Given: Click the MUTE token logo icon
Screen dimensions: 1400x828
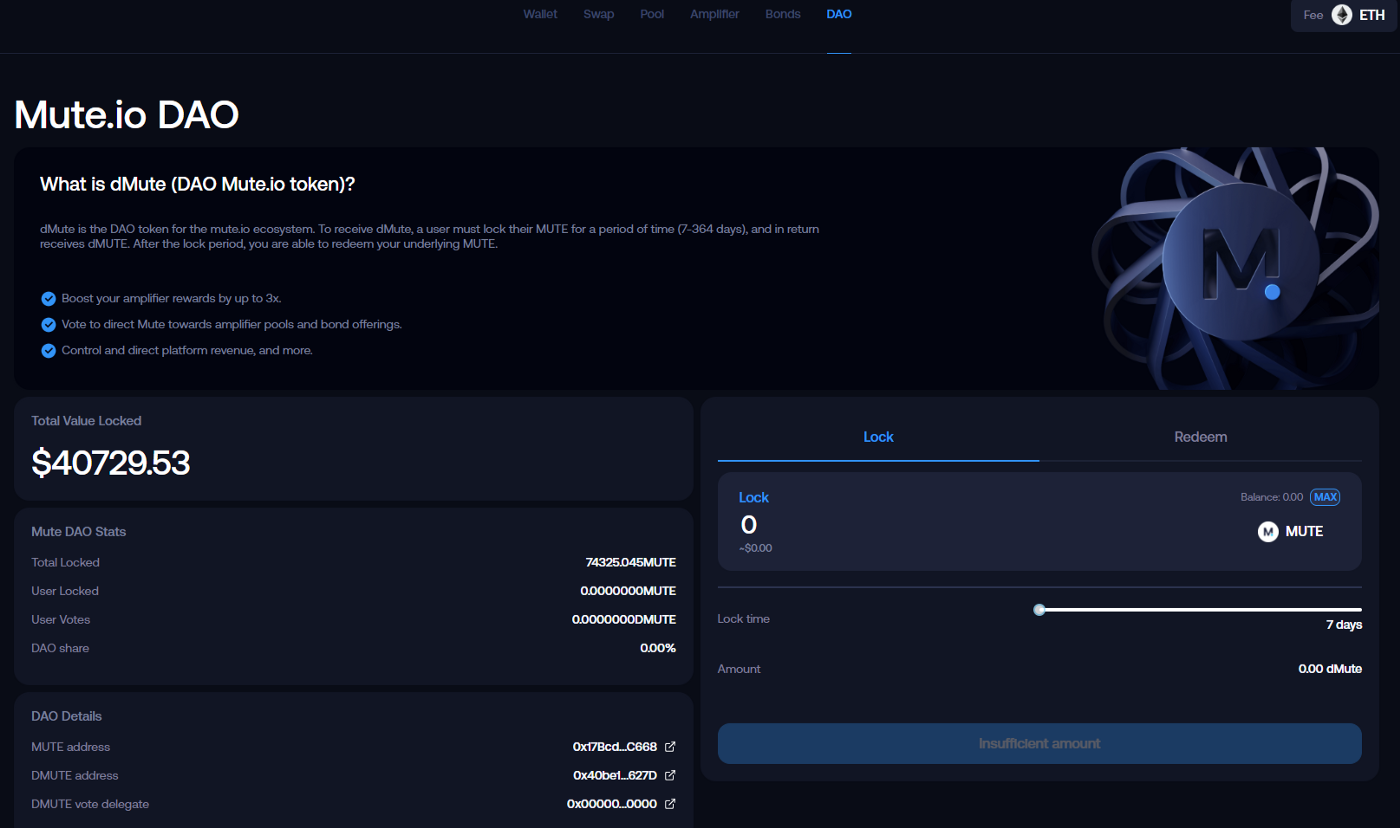Looking at the screenshot, I should (x=1268, y=532).
